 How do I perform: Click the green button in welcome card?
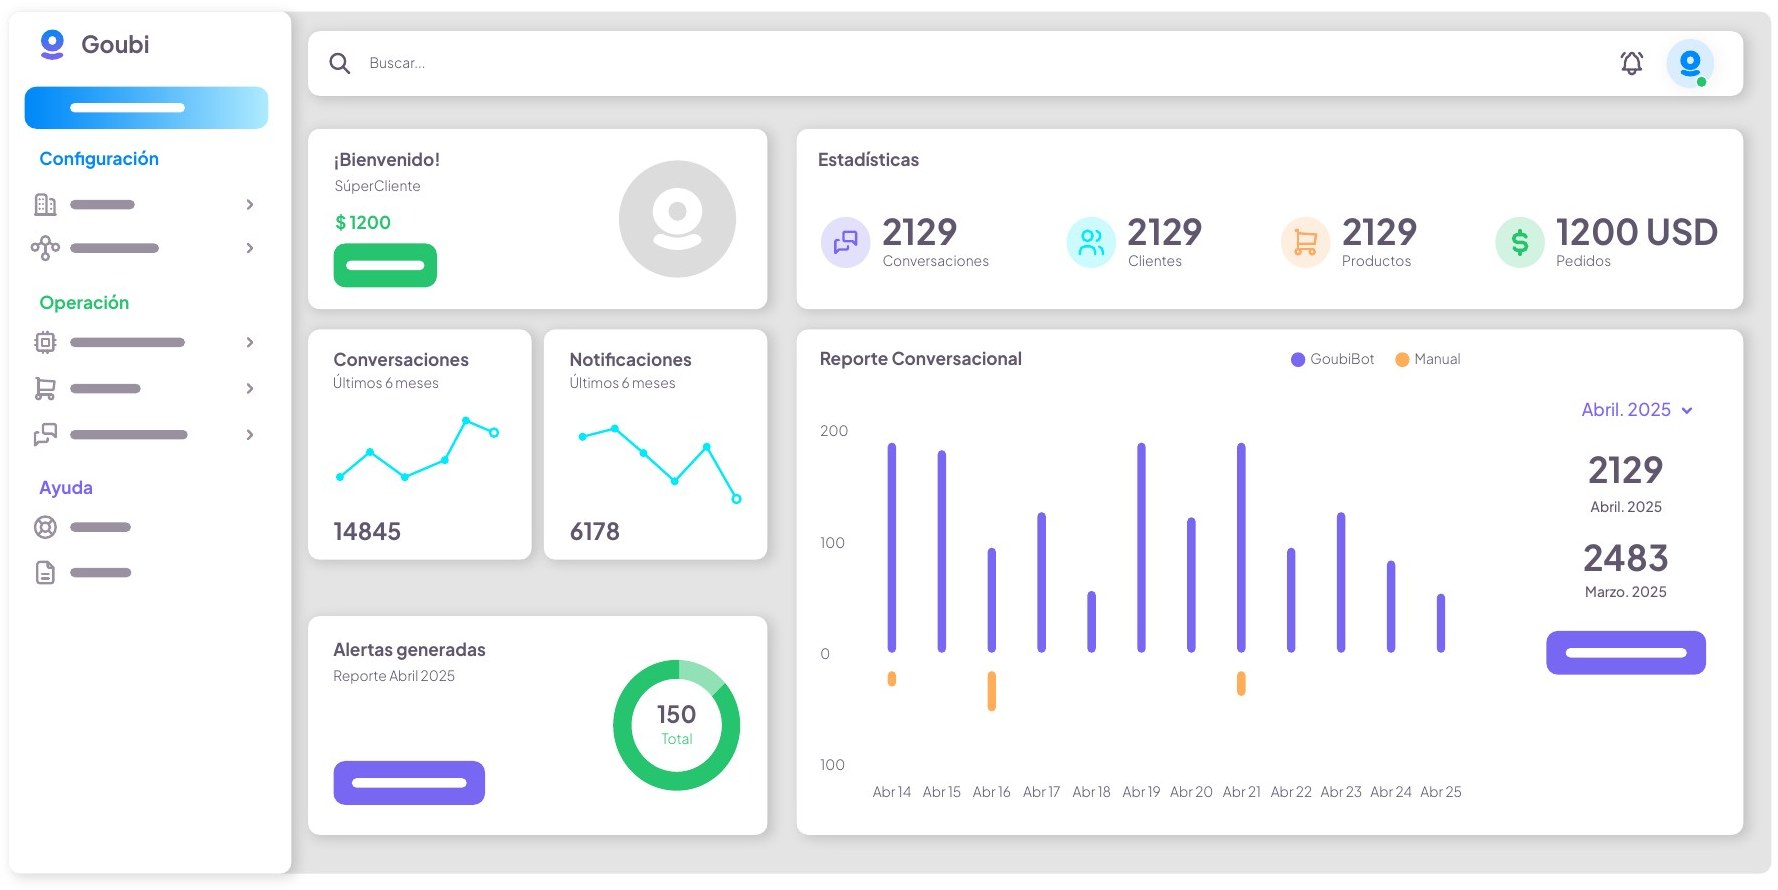(385, 265)
